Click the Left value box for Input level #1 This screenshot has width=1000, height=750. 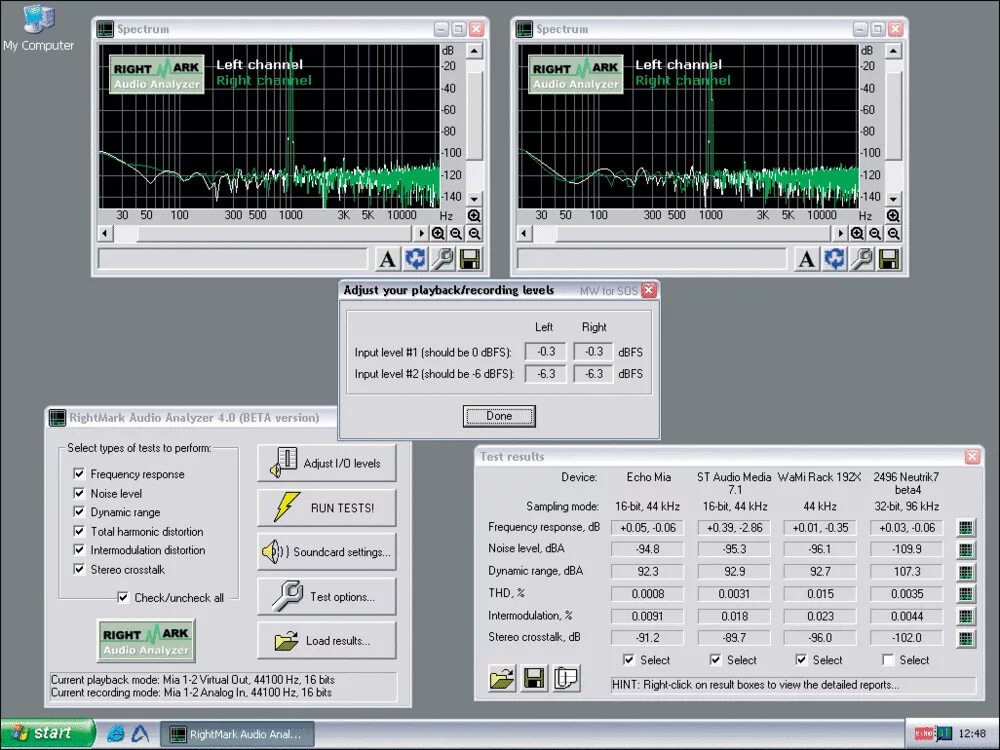click(545, 351)
